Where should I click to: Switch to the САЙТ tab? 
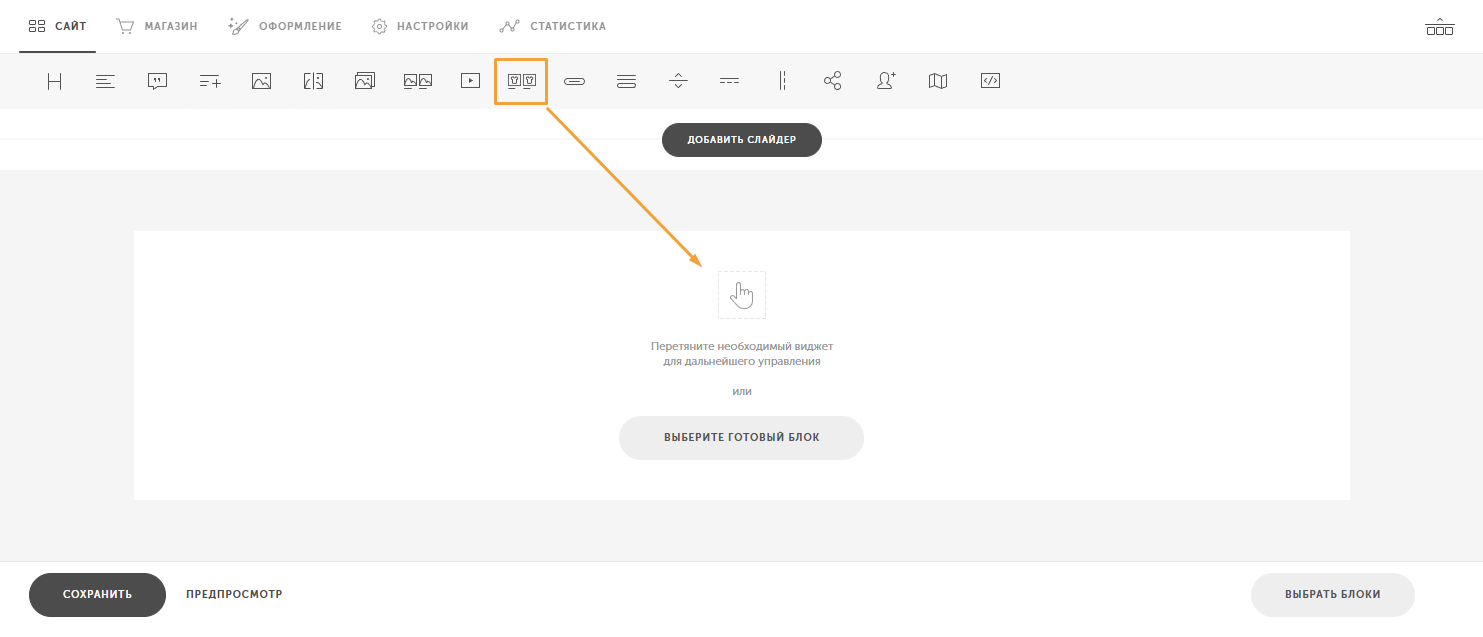[x=57, y=26]
